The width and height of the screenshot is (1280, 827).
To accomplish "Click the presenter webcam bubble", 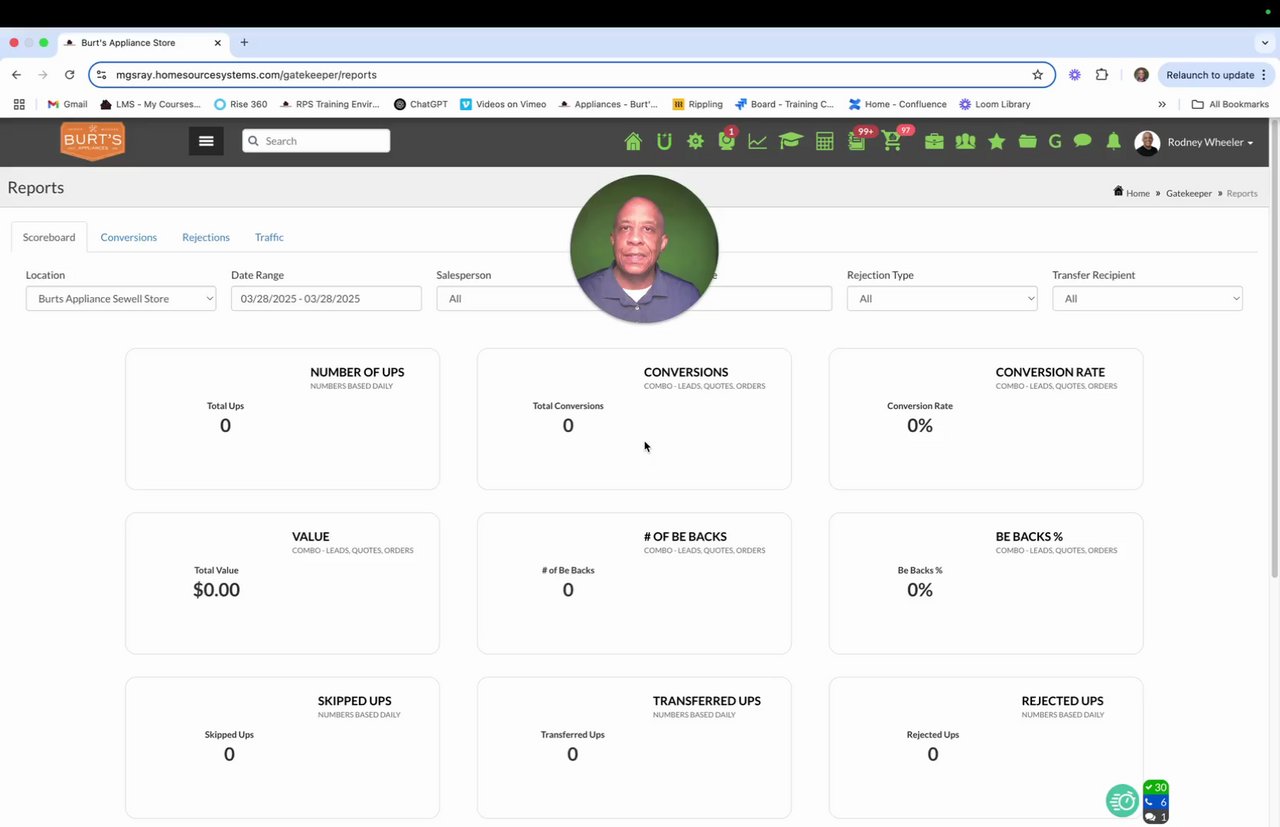I will (x=644, y=249).
